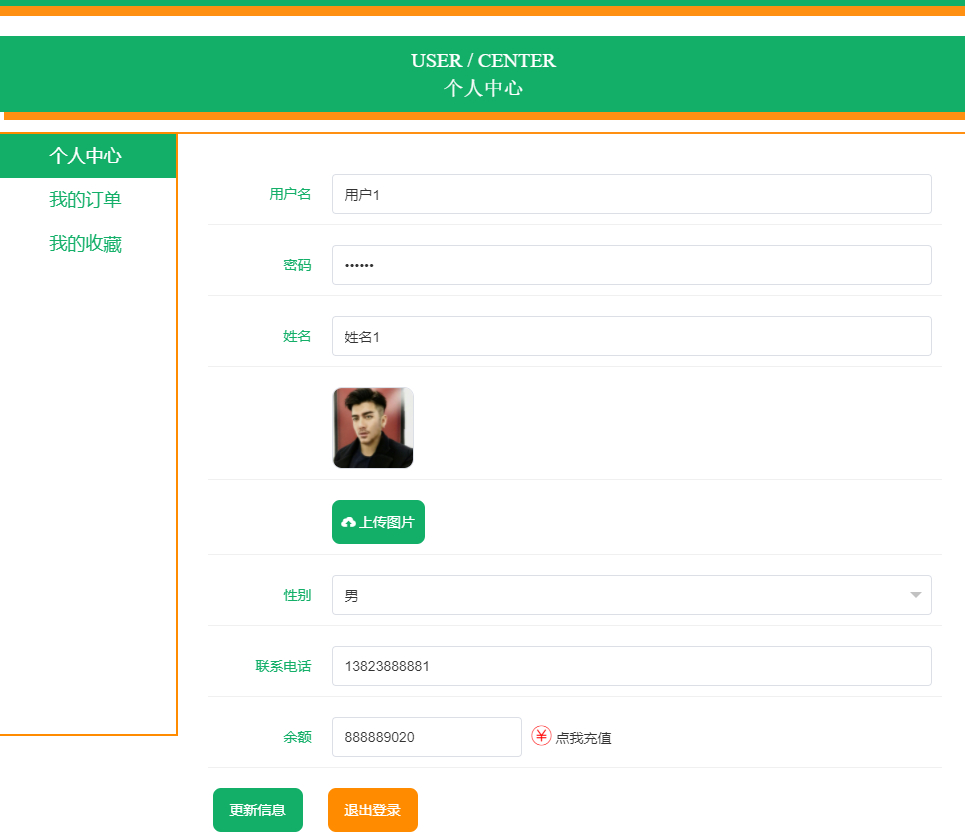Select the 密码 password input field

coord(630,265)
